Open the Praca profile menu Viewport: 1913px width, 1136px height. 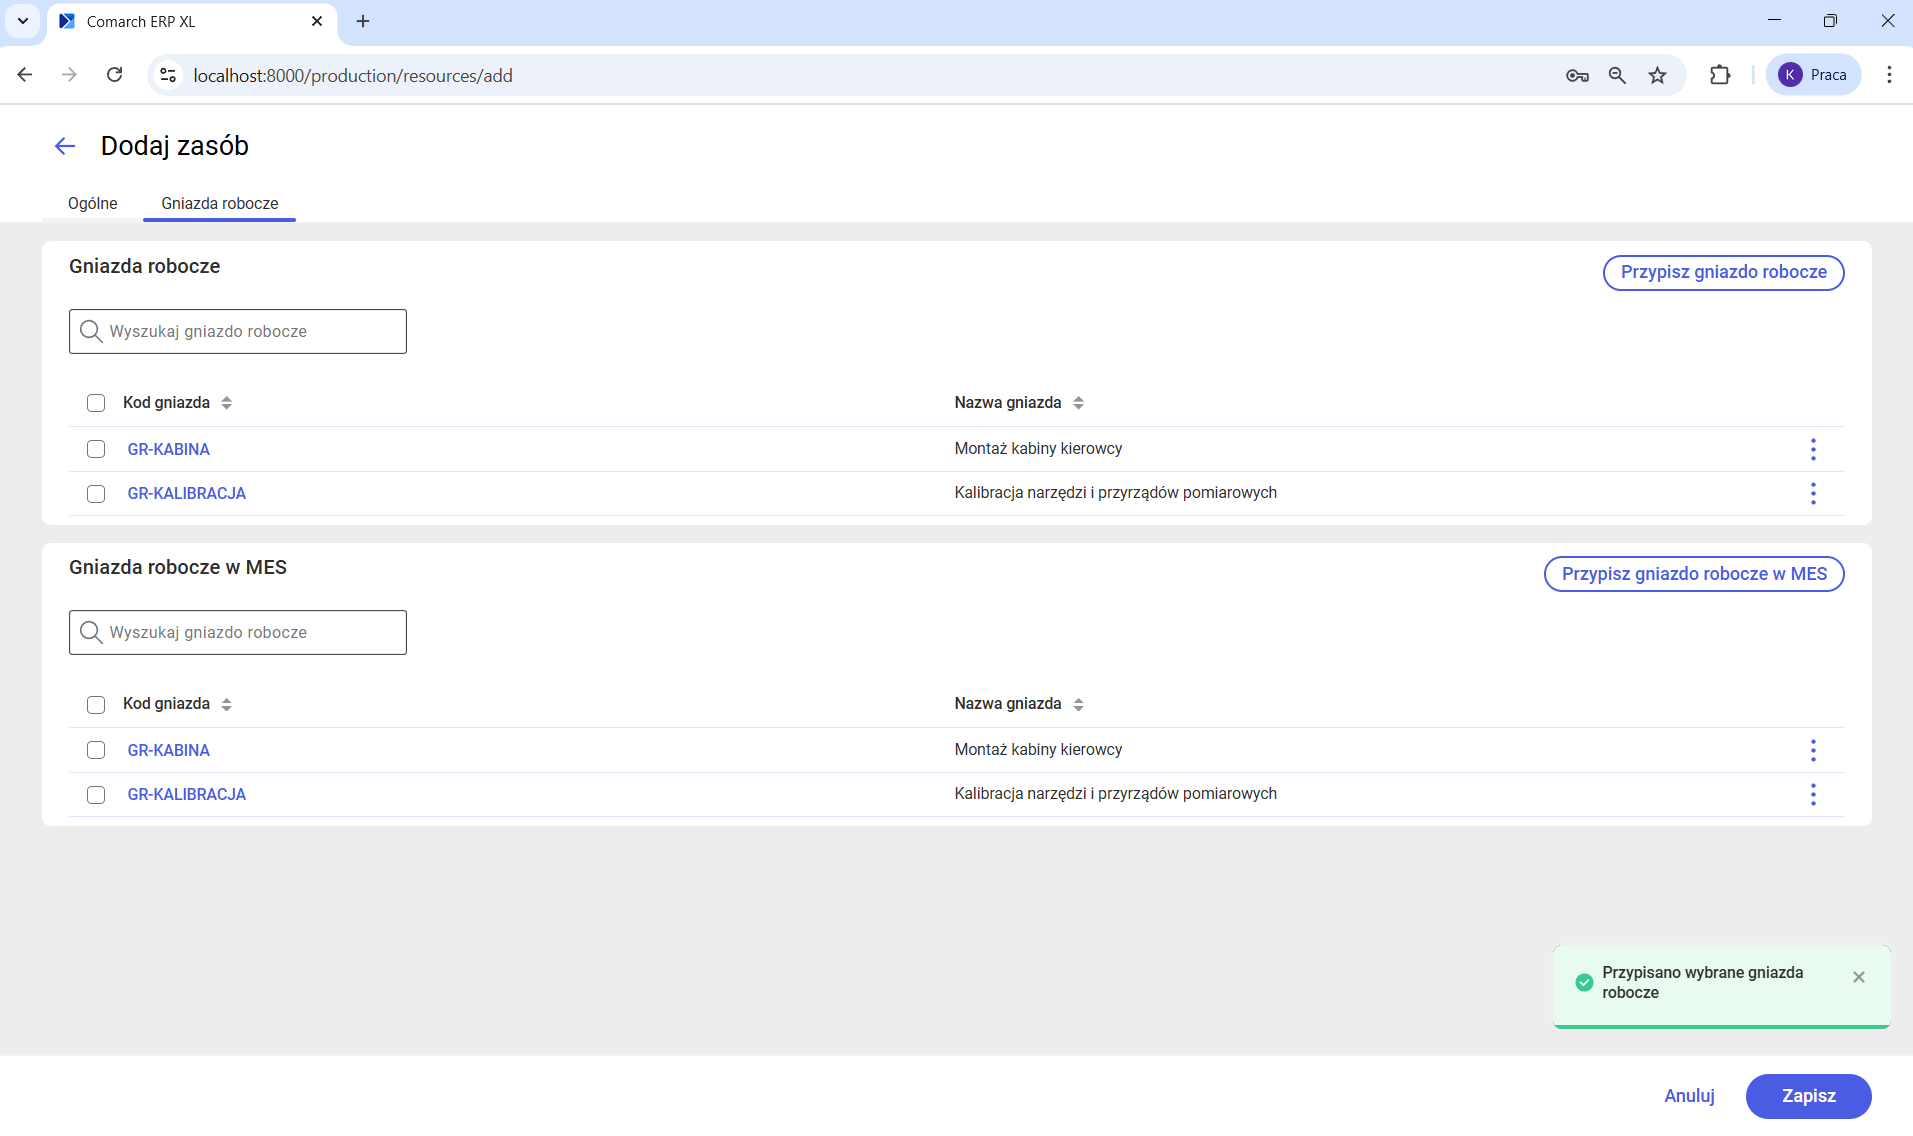pos(1813,75)
